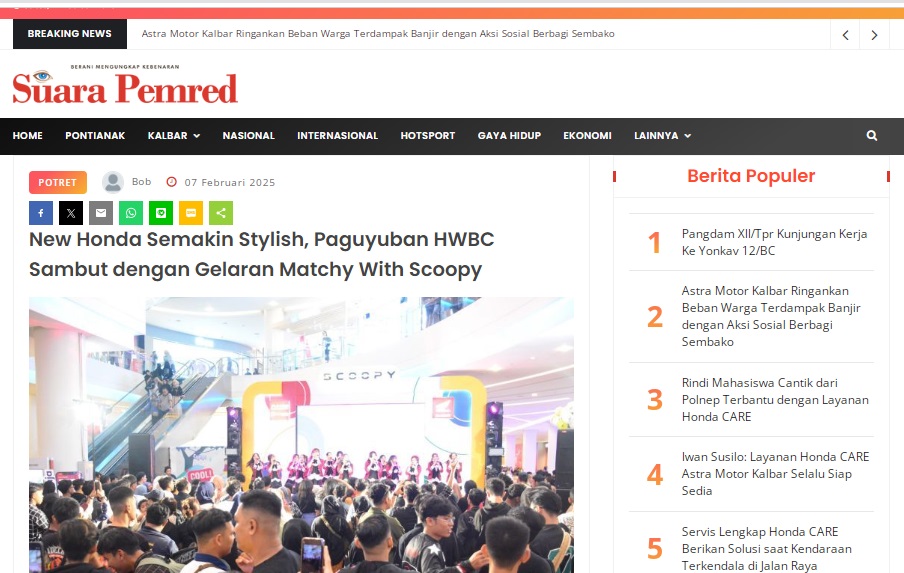Go to the Ekonomi menu section
This screenshot has height=573, width=904.
click(587, 135)
